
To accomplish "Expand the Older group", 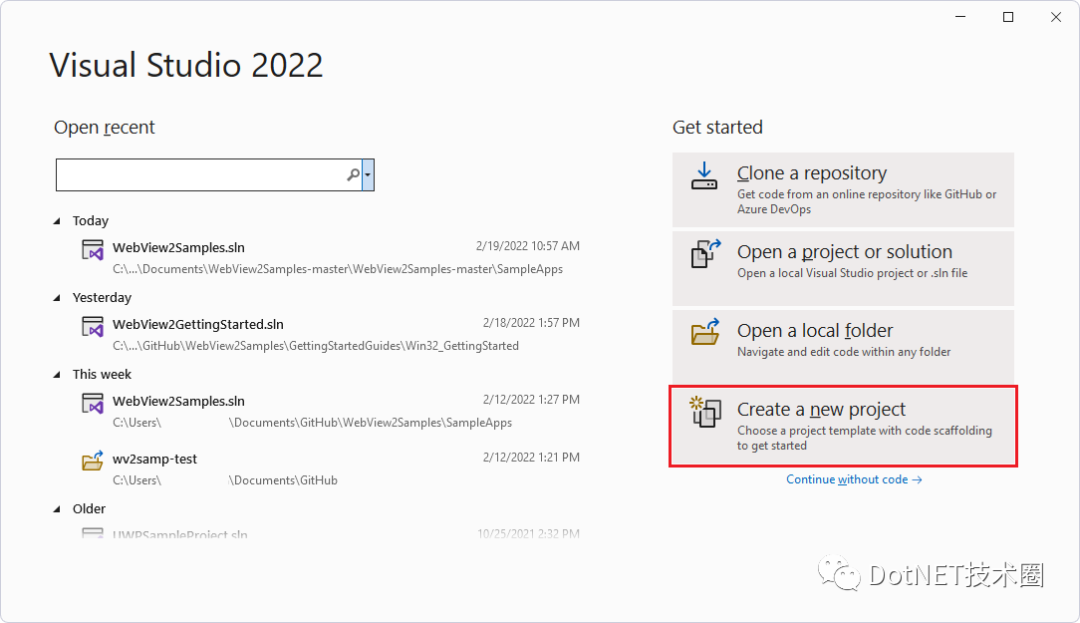I will 57,508.
